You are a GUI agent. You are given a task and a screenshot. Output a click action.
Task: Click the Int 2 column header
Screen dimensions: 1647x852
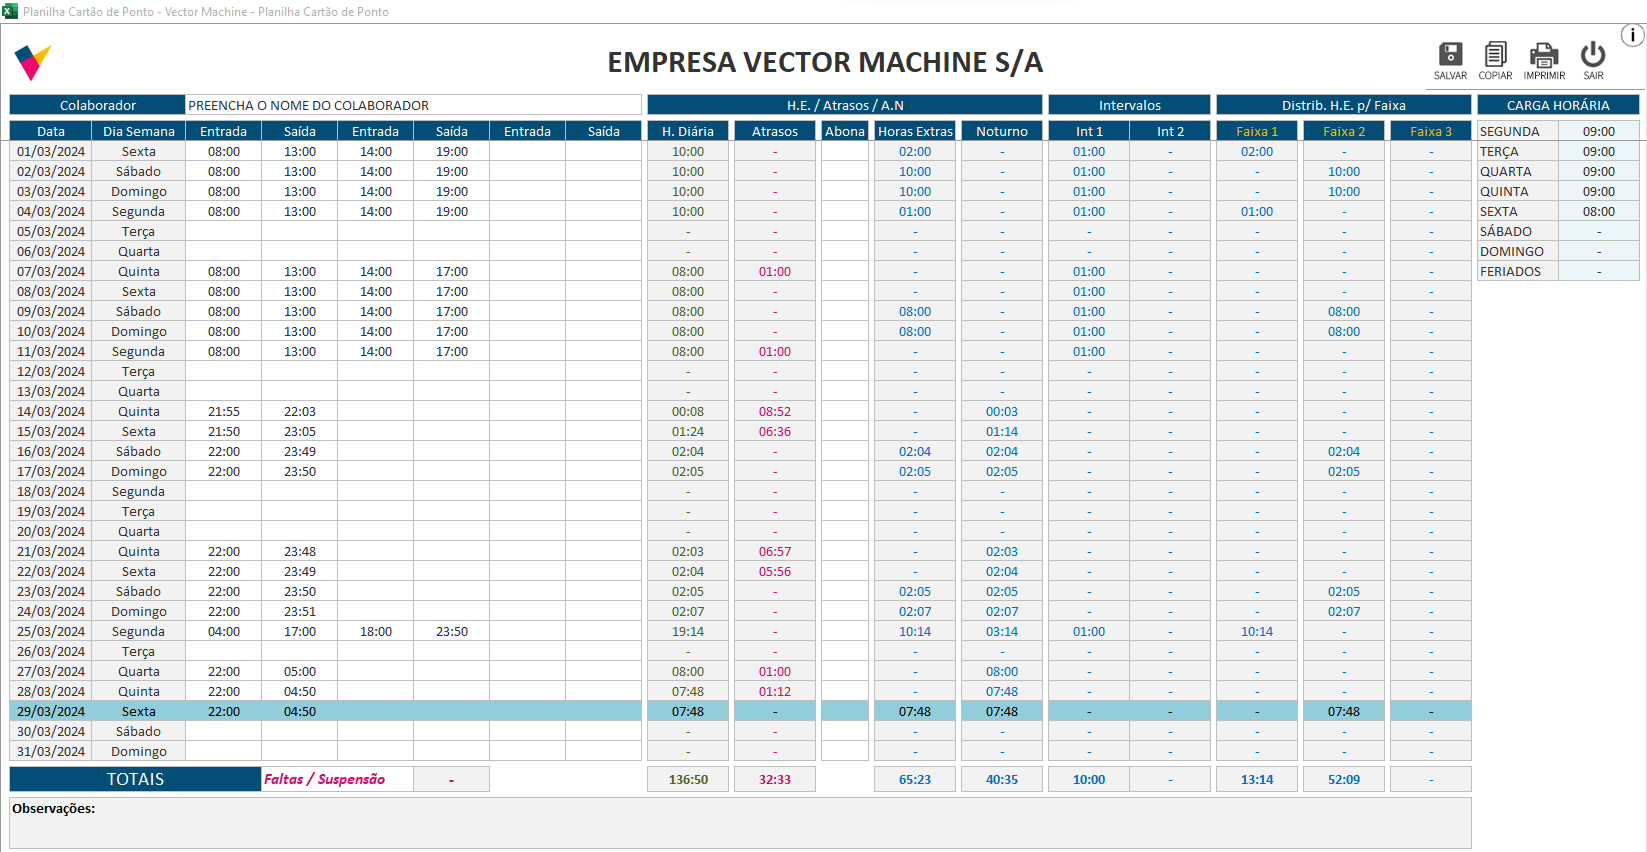tap(1170, 131)
